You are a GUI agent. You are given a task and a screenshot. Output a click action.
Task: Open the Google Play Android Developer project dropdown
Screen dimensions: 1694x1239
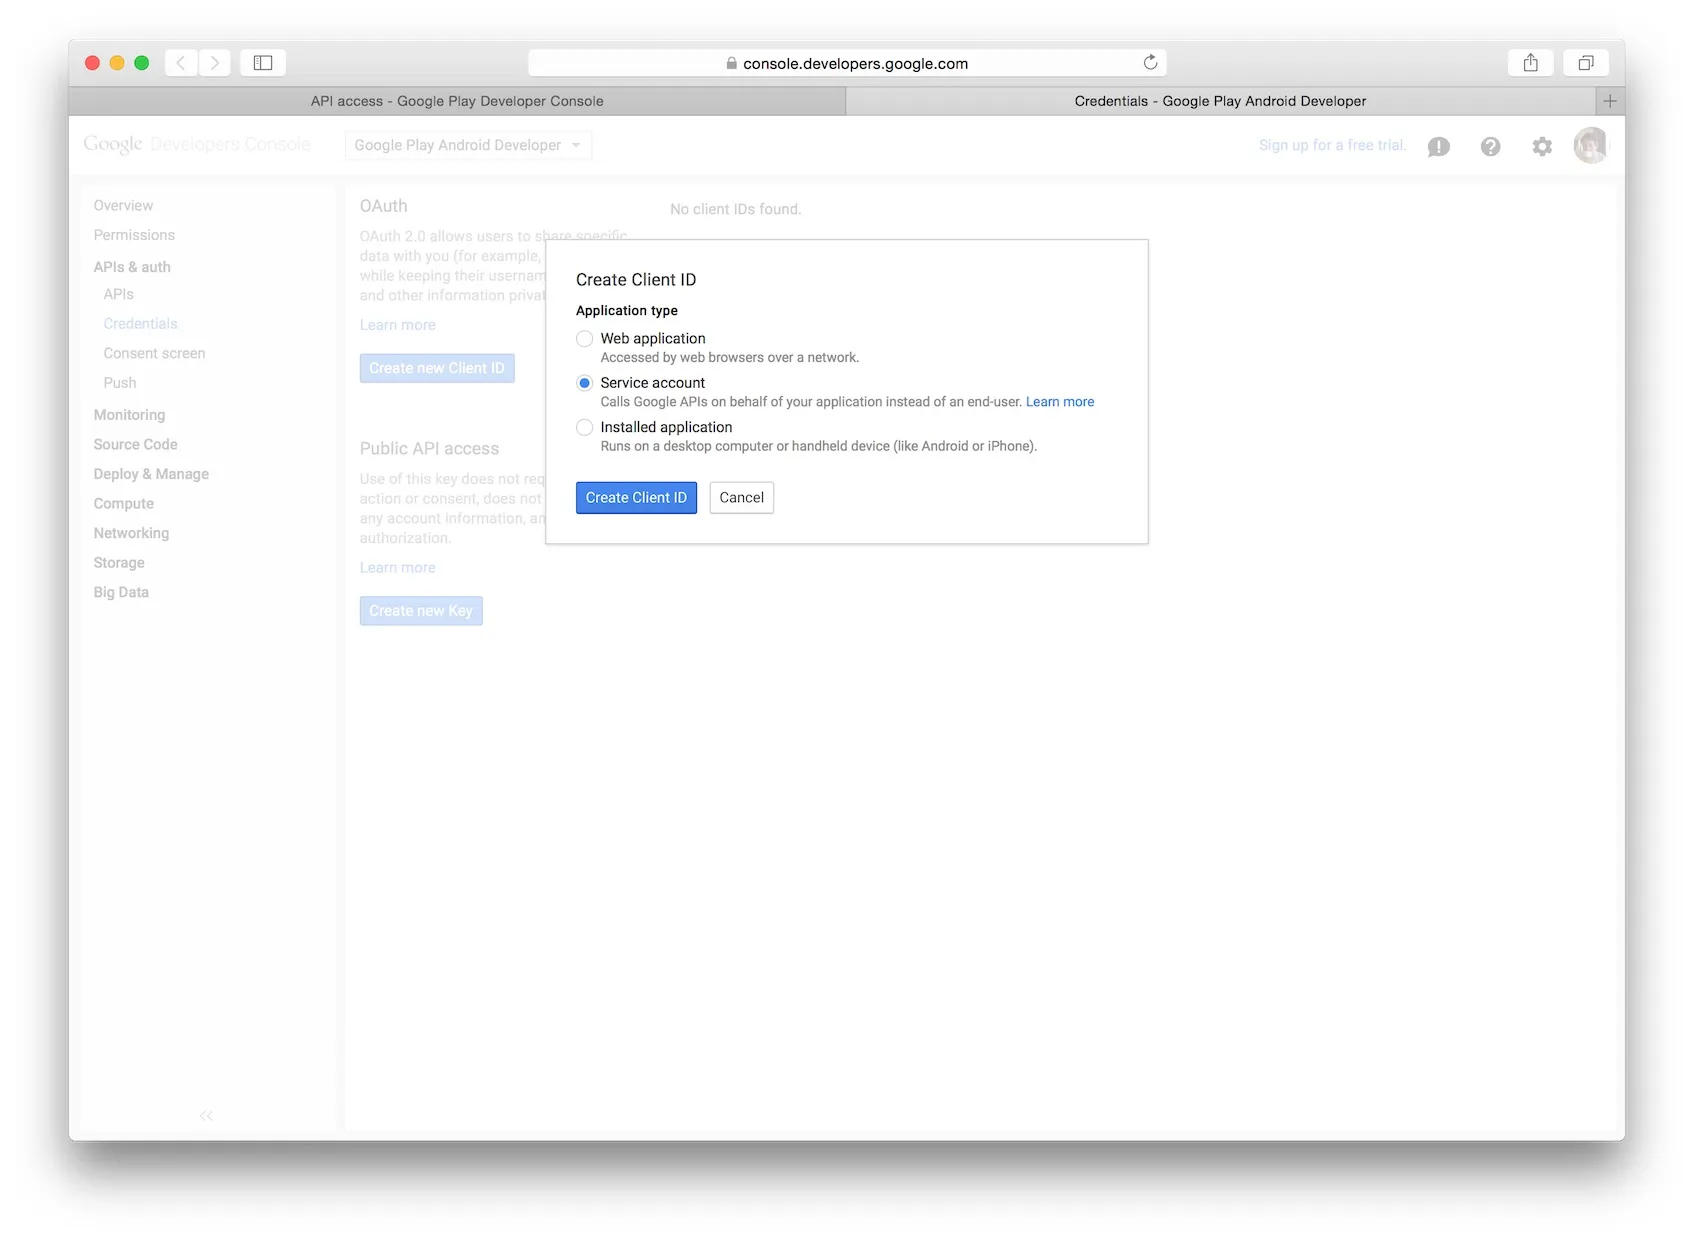pyautogui.click(x=468, y=145)
